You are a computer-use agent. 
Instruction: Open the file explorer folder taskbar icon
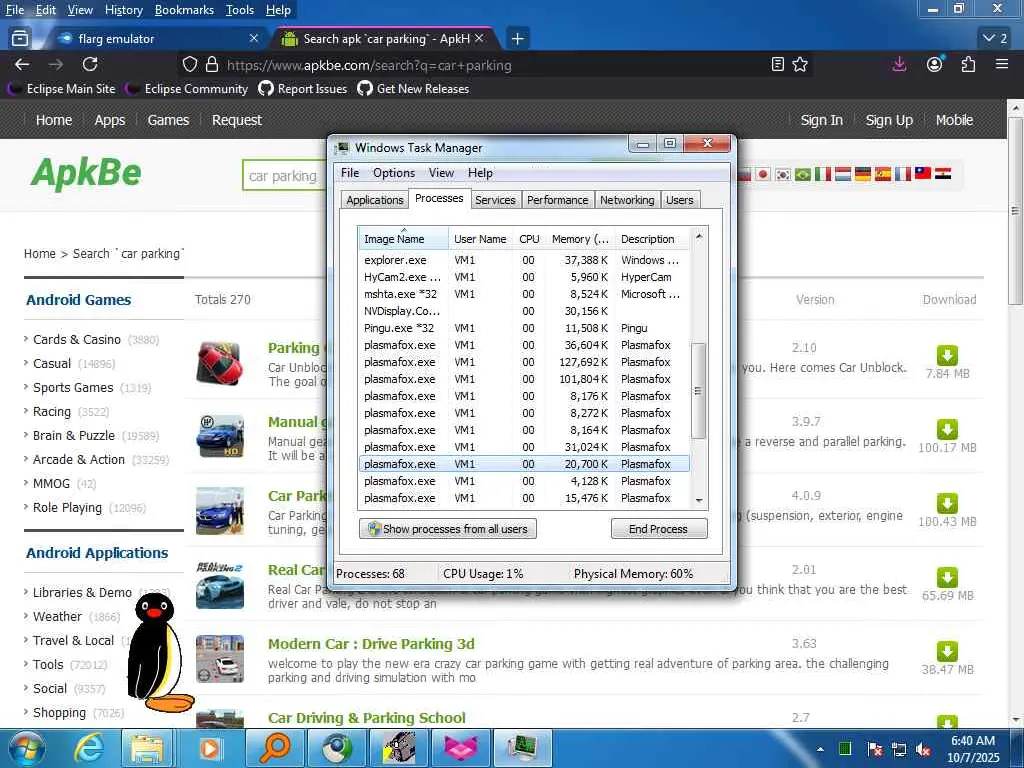click(147, 748)
